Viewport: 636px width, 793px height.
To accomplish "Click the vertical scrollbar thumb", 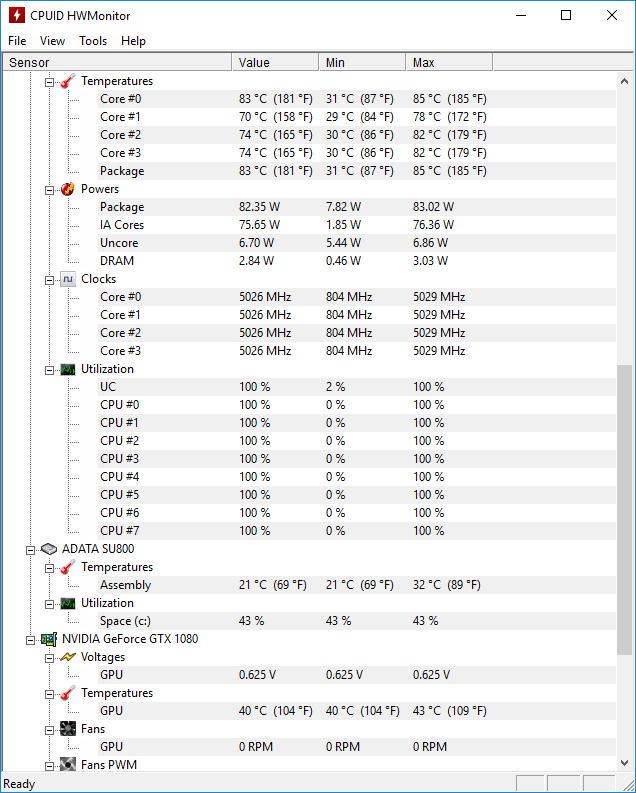I will [x=625, y=510].
